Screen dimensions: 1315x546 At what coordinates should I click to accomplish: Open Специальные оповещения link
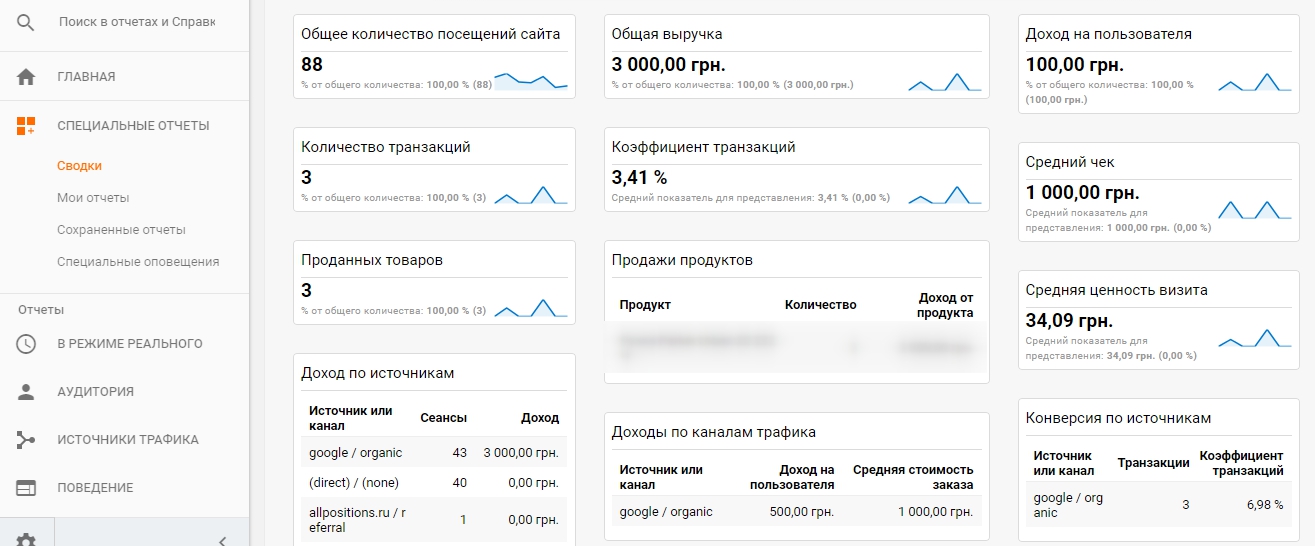[138, 262]
